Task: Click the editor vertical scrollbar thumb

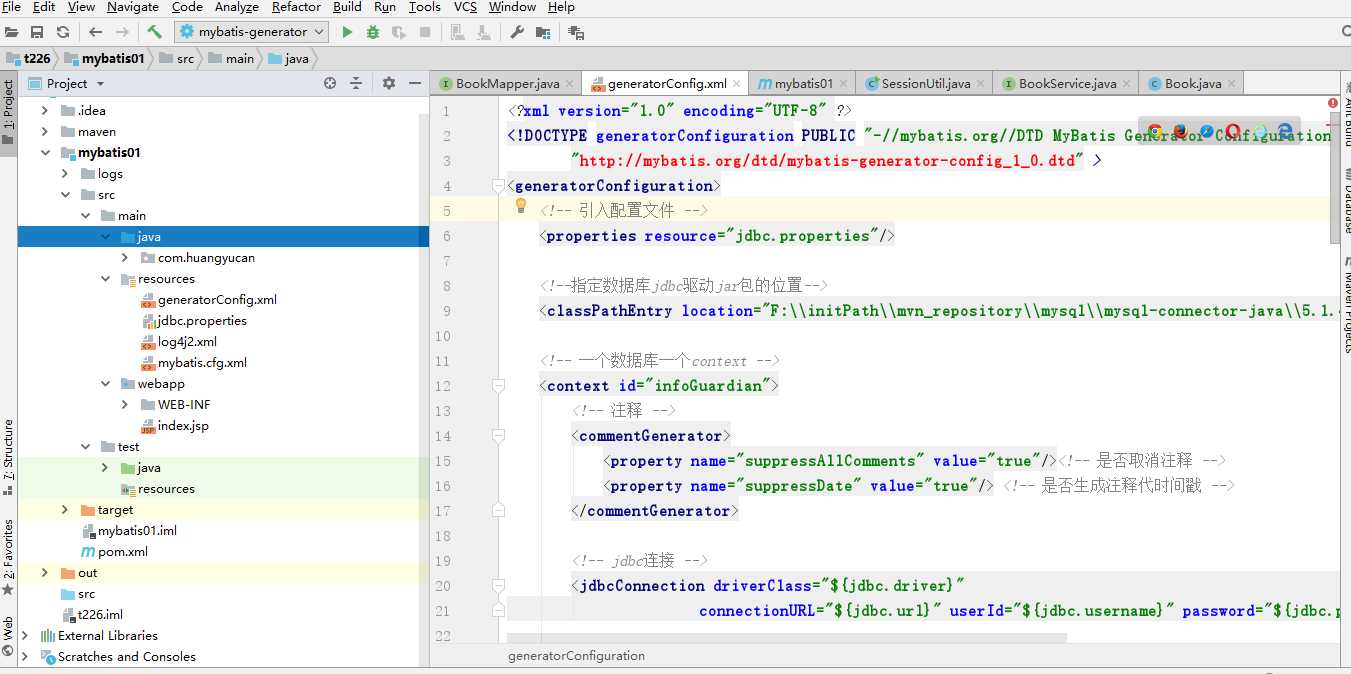Action: [x=1334, y=176]
